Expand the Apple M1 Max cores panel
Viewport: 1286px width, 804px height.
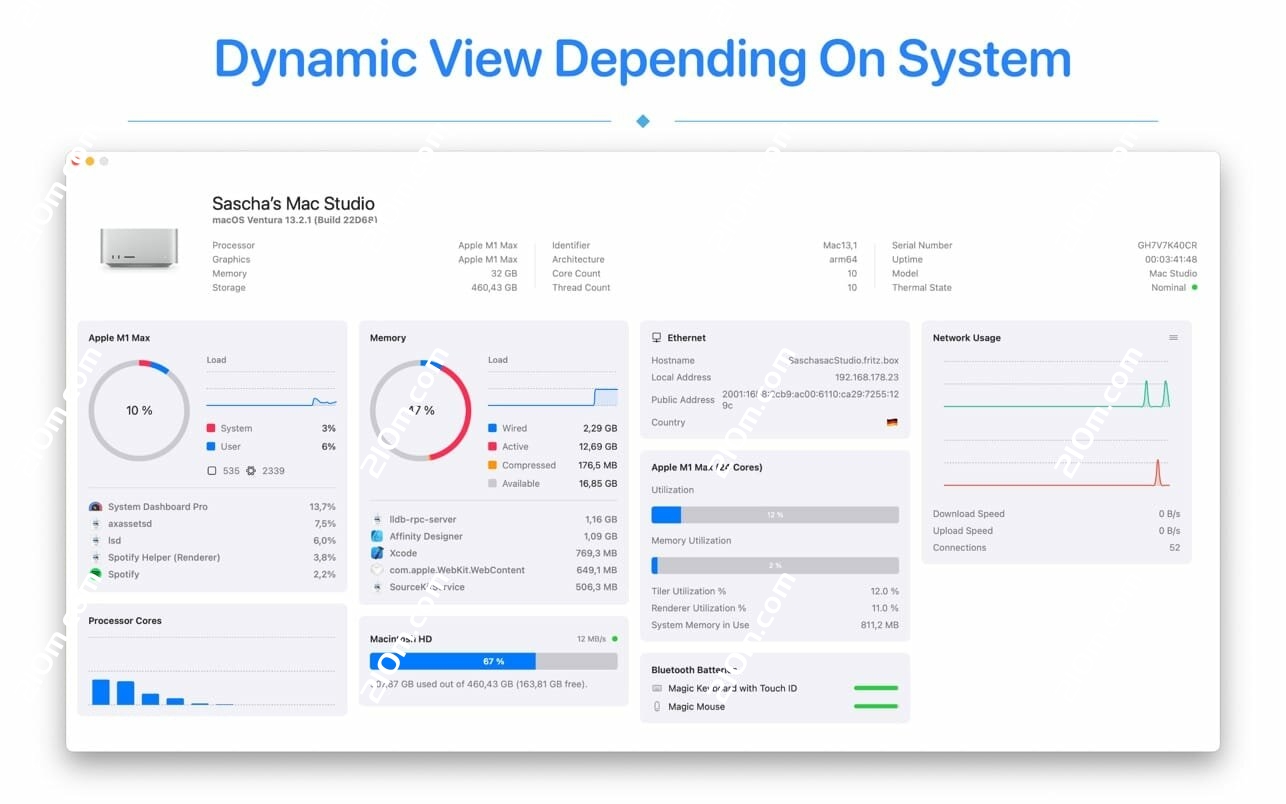coord(710,467)
